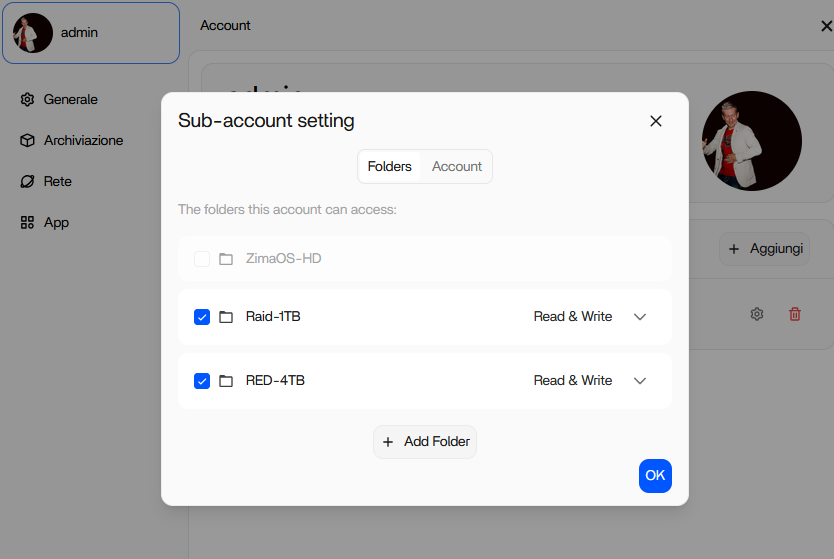Delete sub-account with red trash icon
This screenshot has height=559, width=834.
point(795,314)
